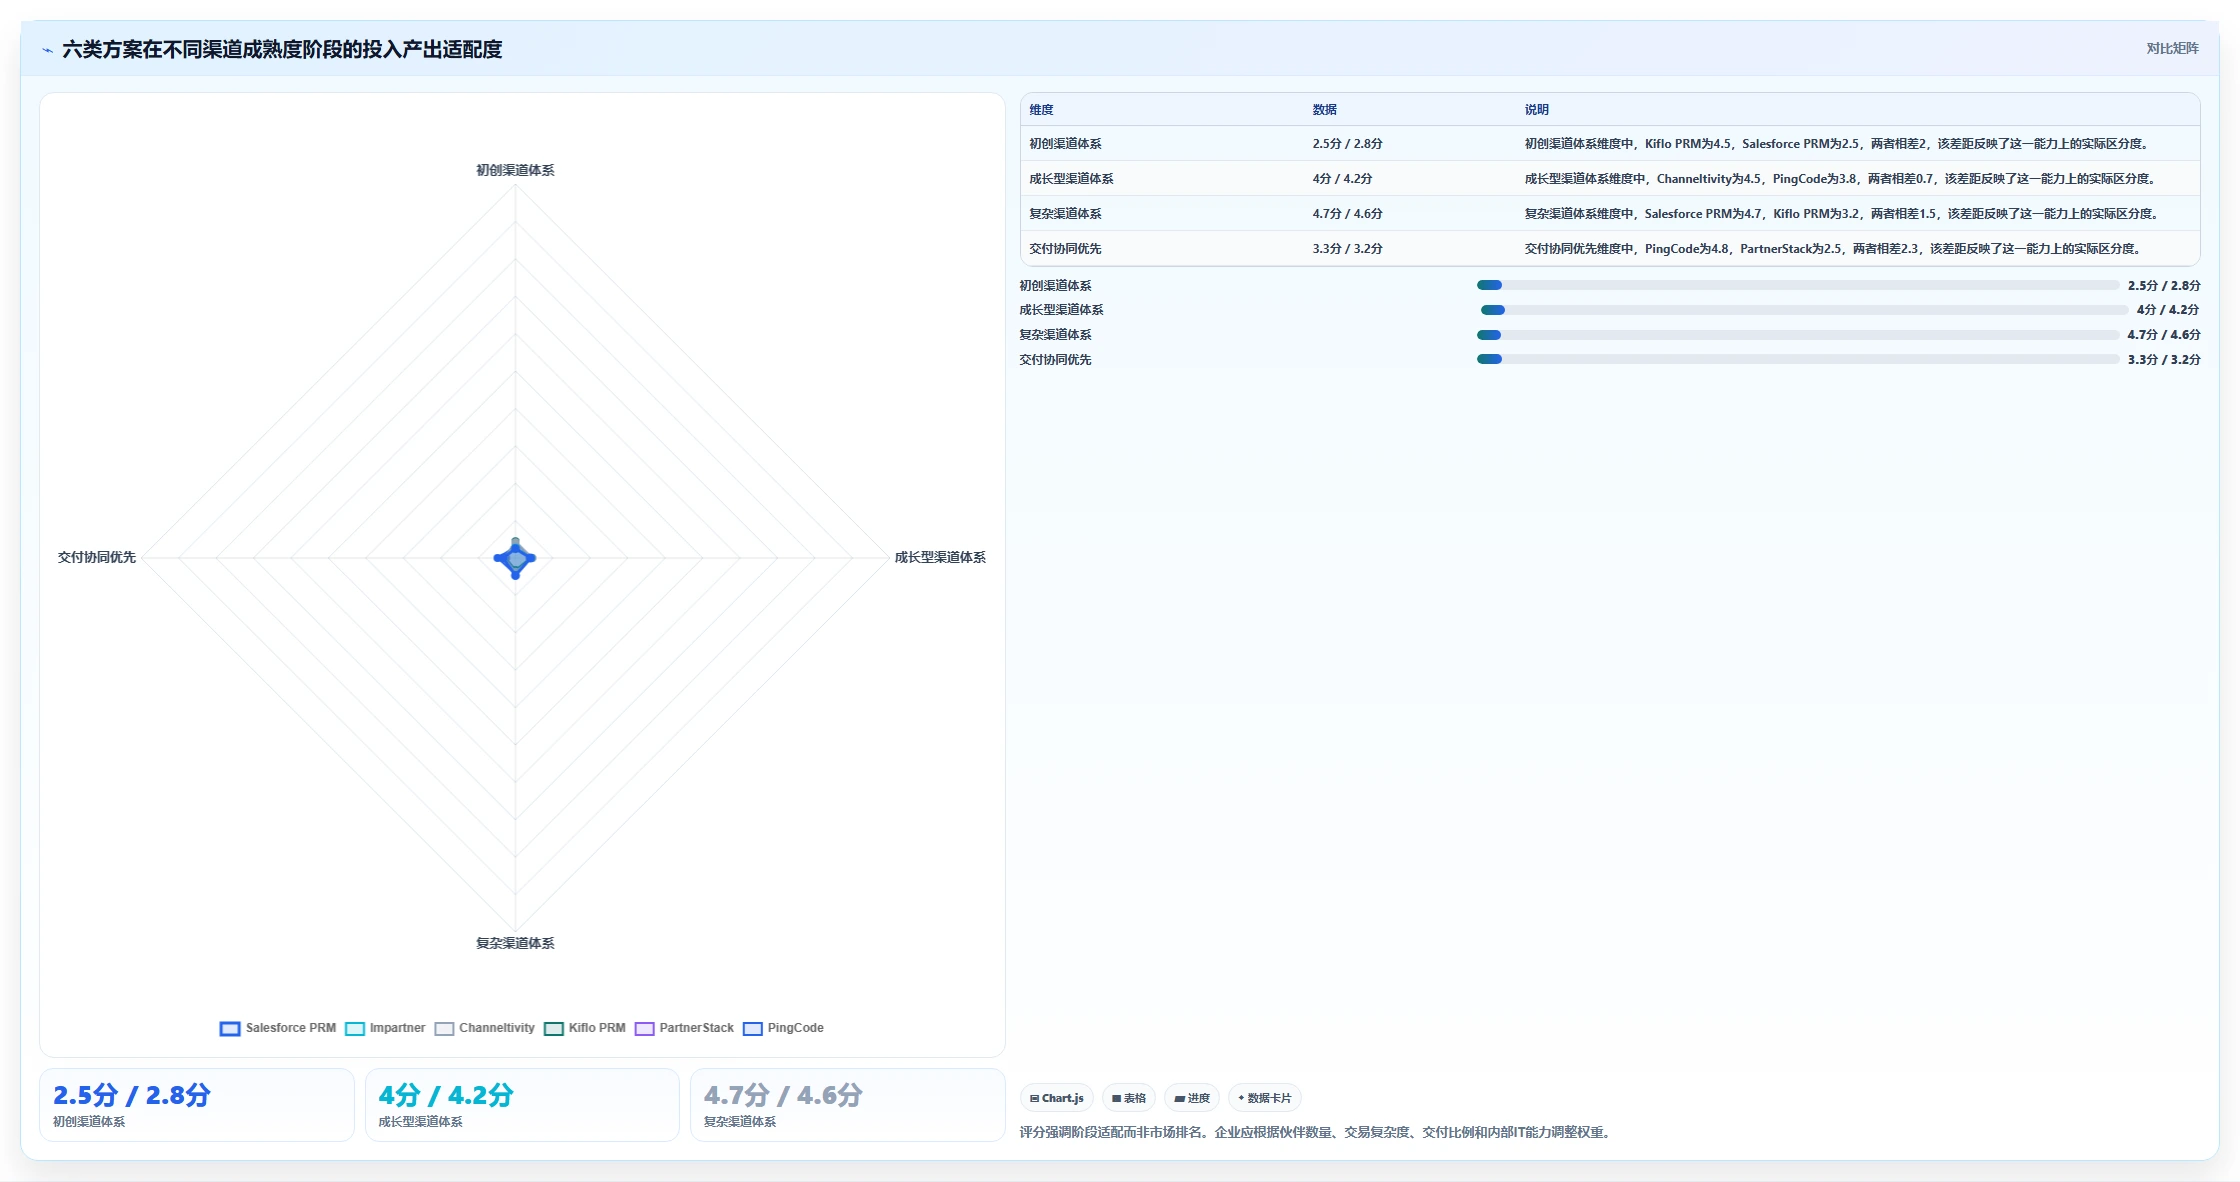Screen dimensions: 2240x1182
Task: Click the 数据卡片 tag chip
Action: coord(1265,1098)
